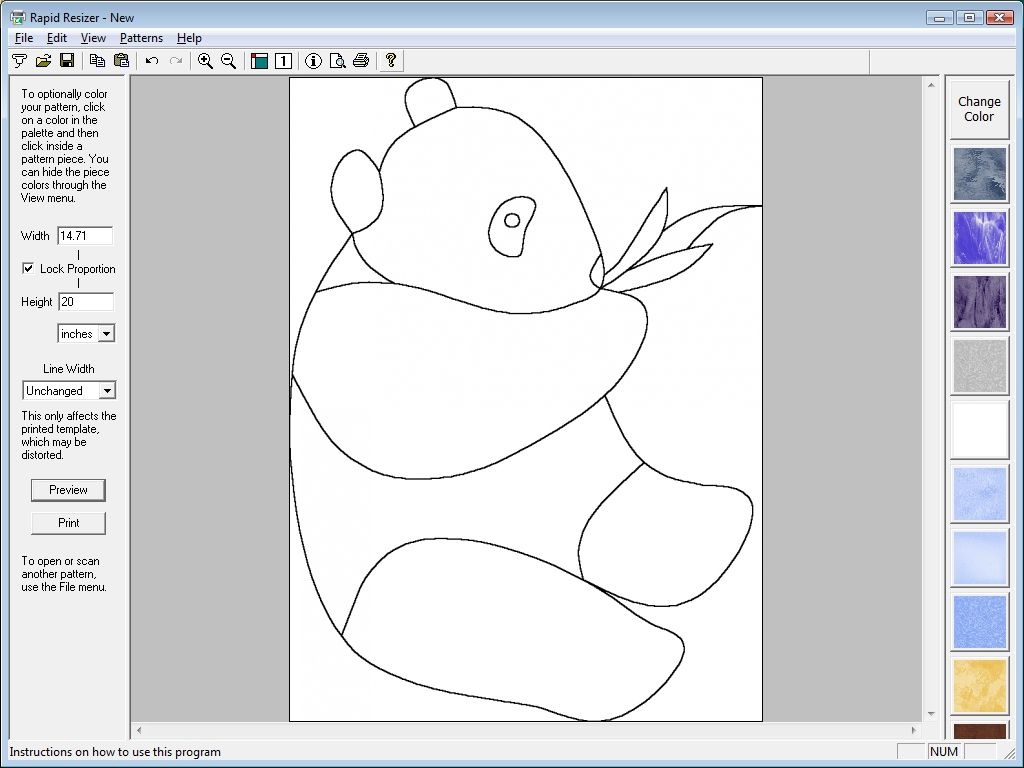Click the information toolbar icon
This screenshot has height=768, width=1024.
313,61
